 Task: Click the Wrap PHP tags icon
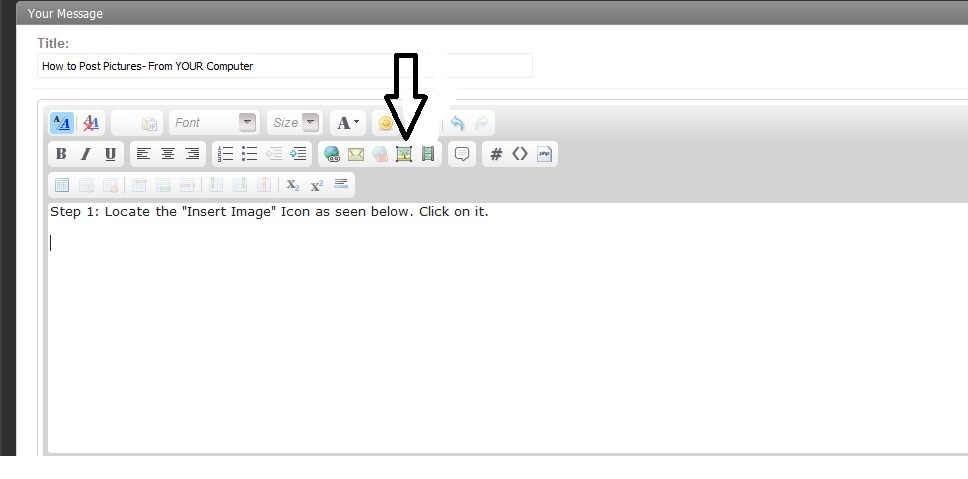[544, 154]
